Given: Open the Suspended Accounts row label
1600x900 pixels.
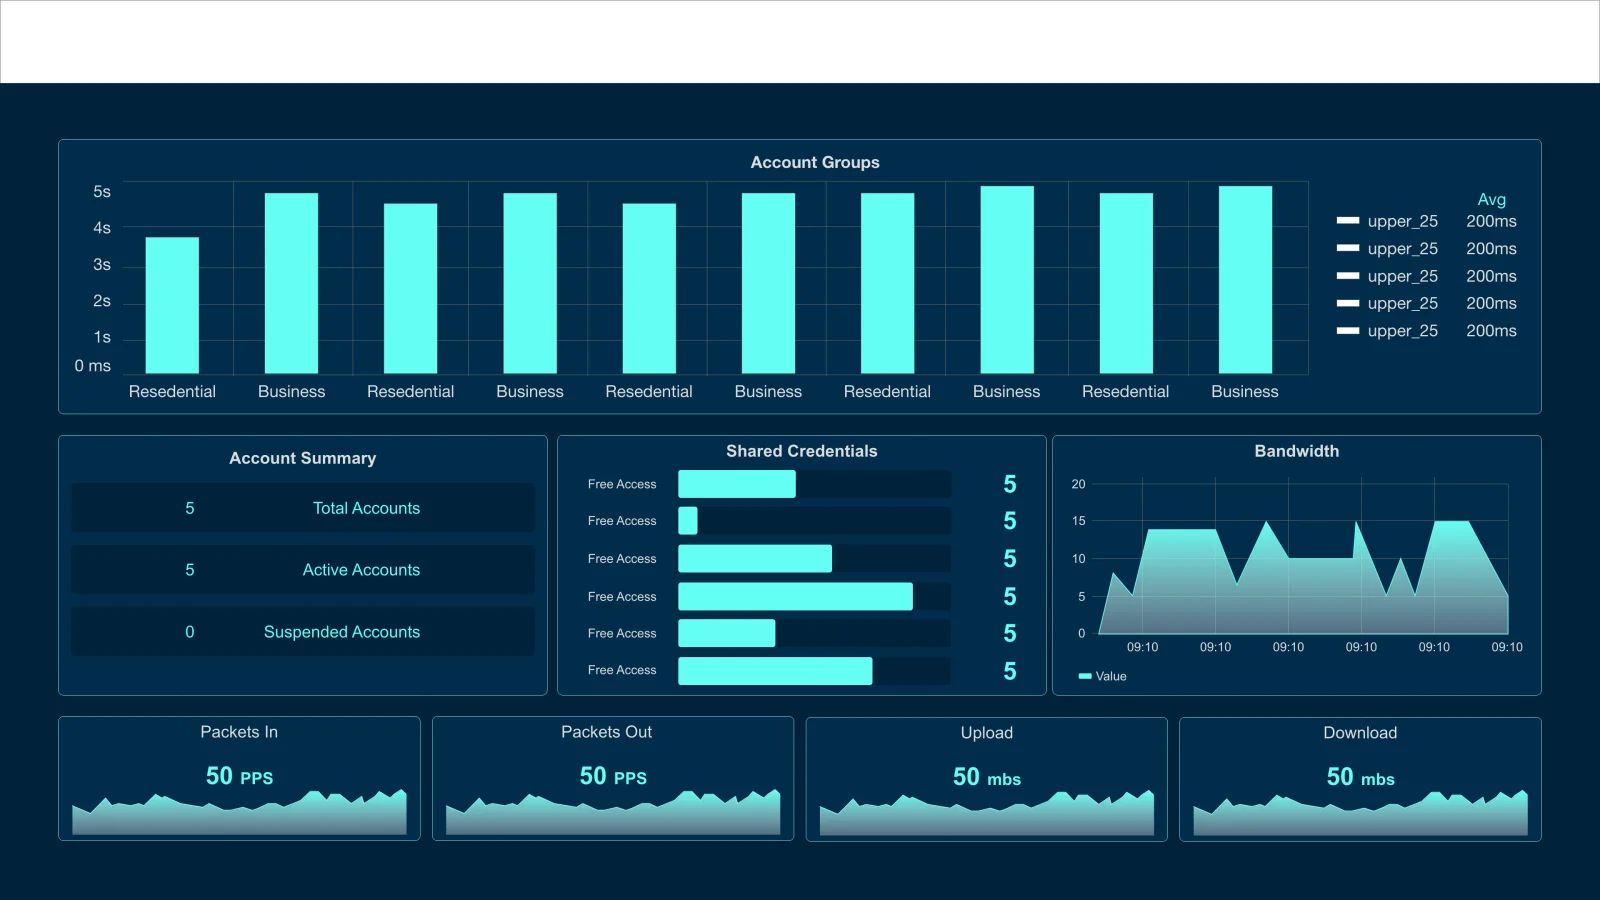Looking at the screenshot, I should pos(342,632).
